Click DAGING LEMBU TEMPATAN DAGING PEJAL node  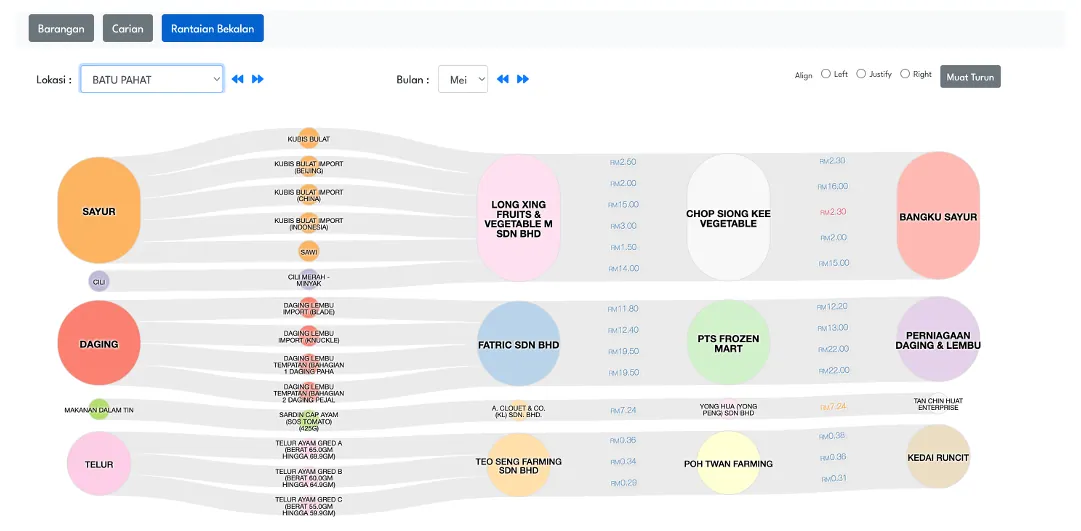coord(309,393)
